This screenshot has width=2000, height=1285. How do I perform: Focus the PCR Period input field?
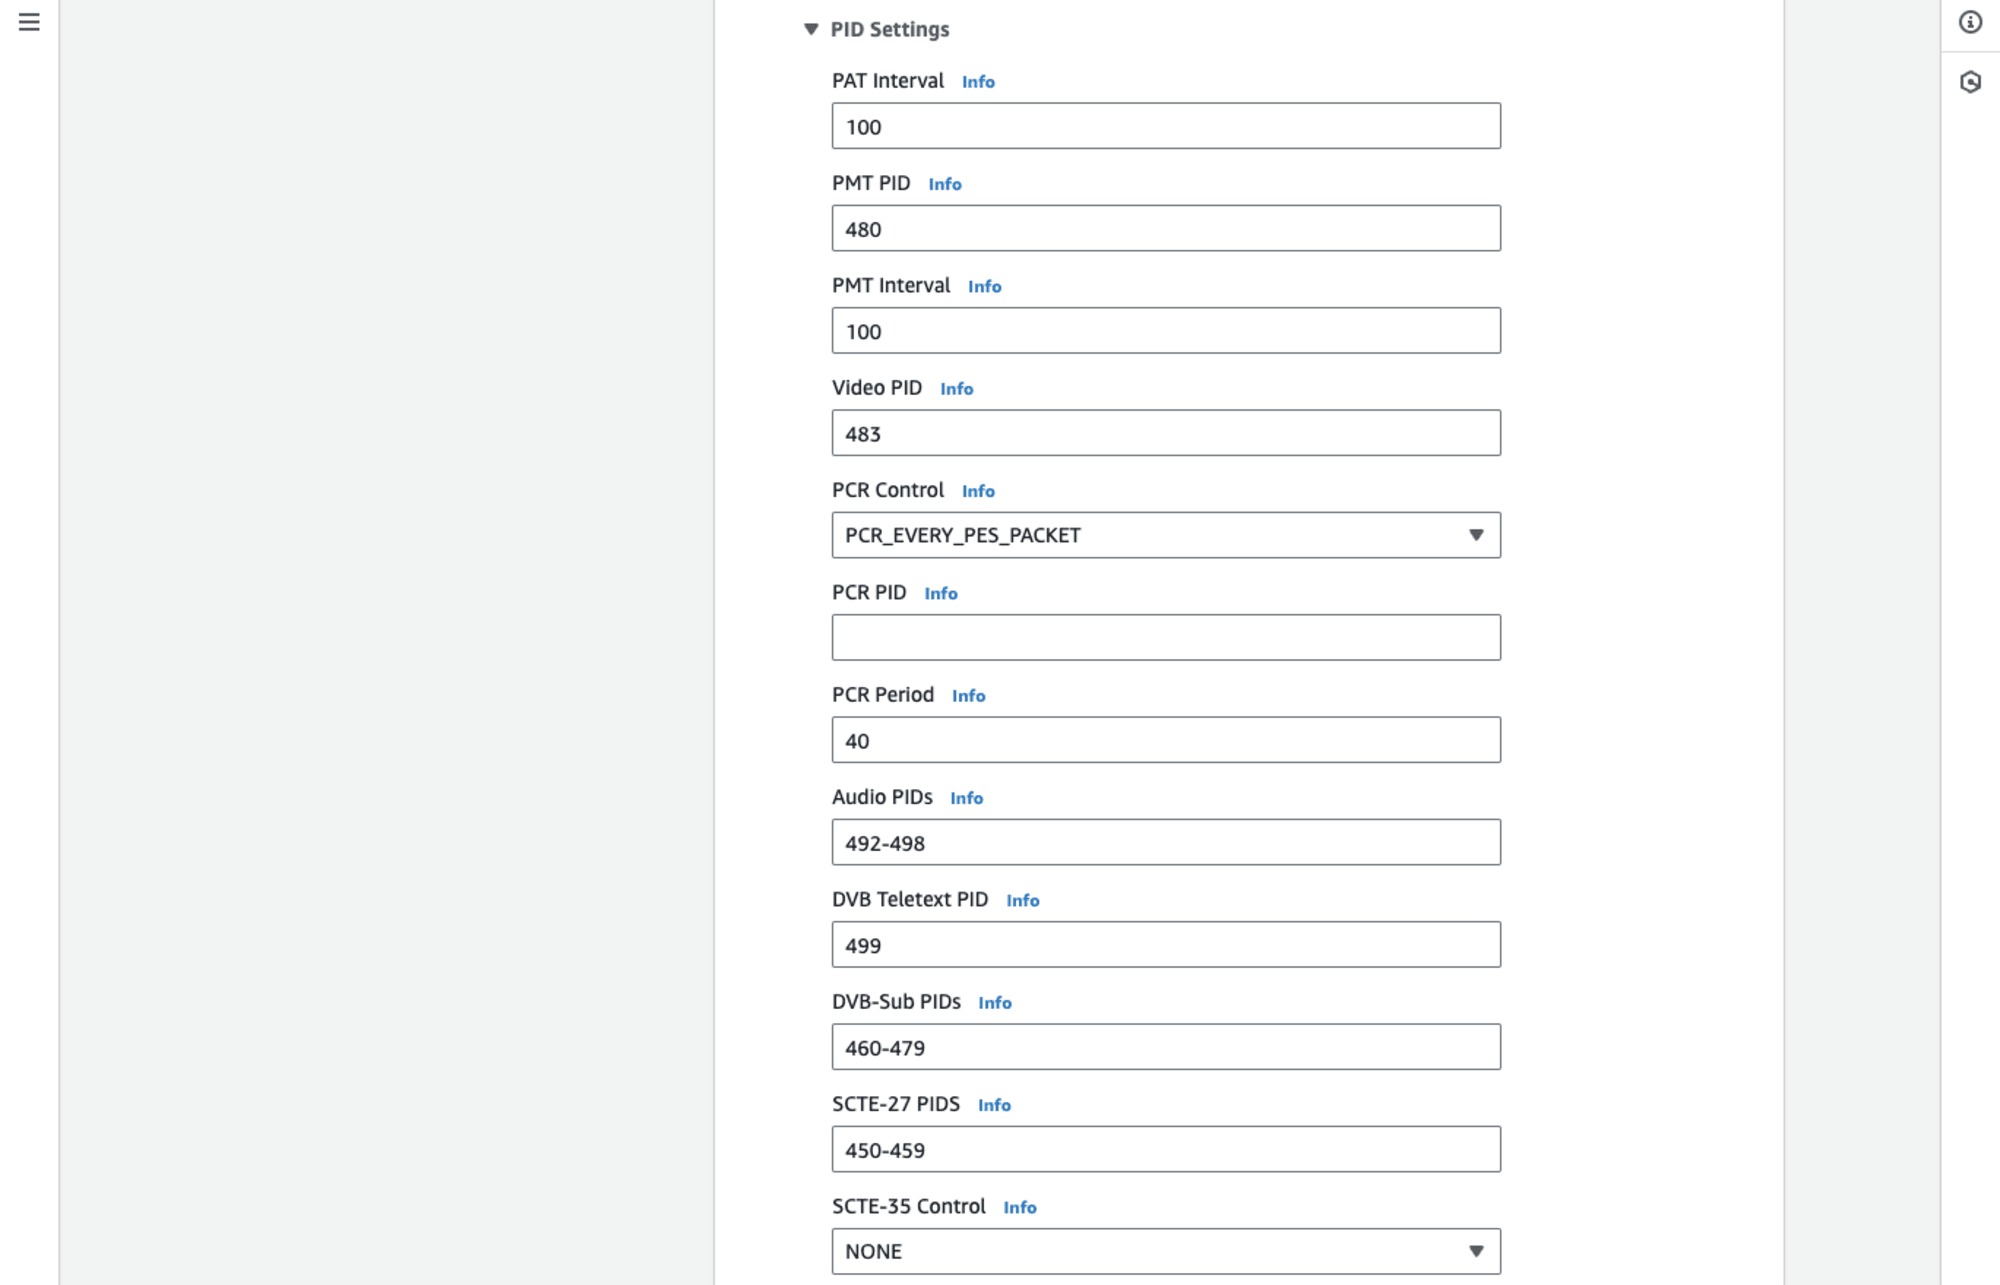point(1166,740)
